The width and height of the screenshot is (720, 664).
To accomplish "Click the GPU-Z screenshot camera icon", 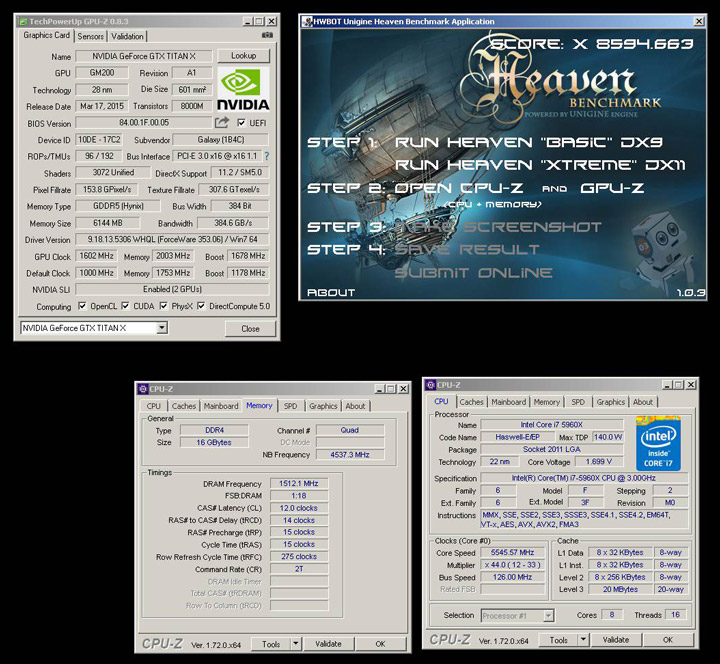I will coord(267,35).
